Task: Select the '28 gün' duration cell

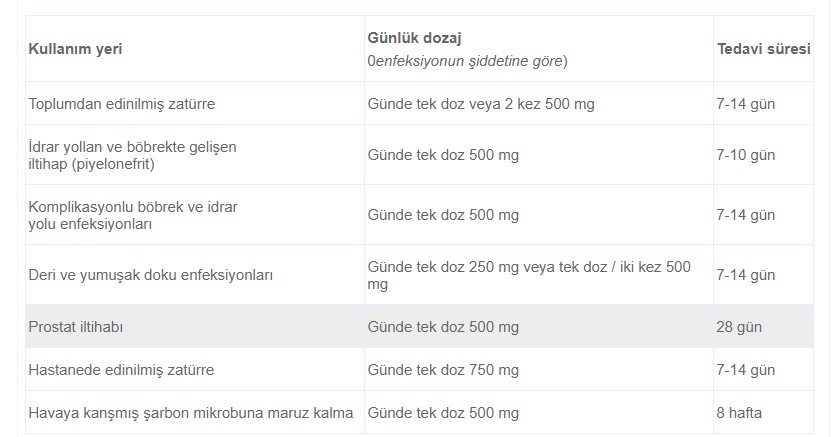Action: (x=740, y=327)
